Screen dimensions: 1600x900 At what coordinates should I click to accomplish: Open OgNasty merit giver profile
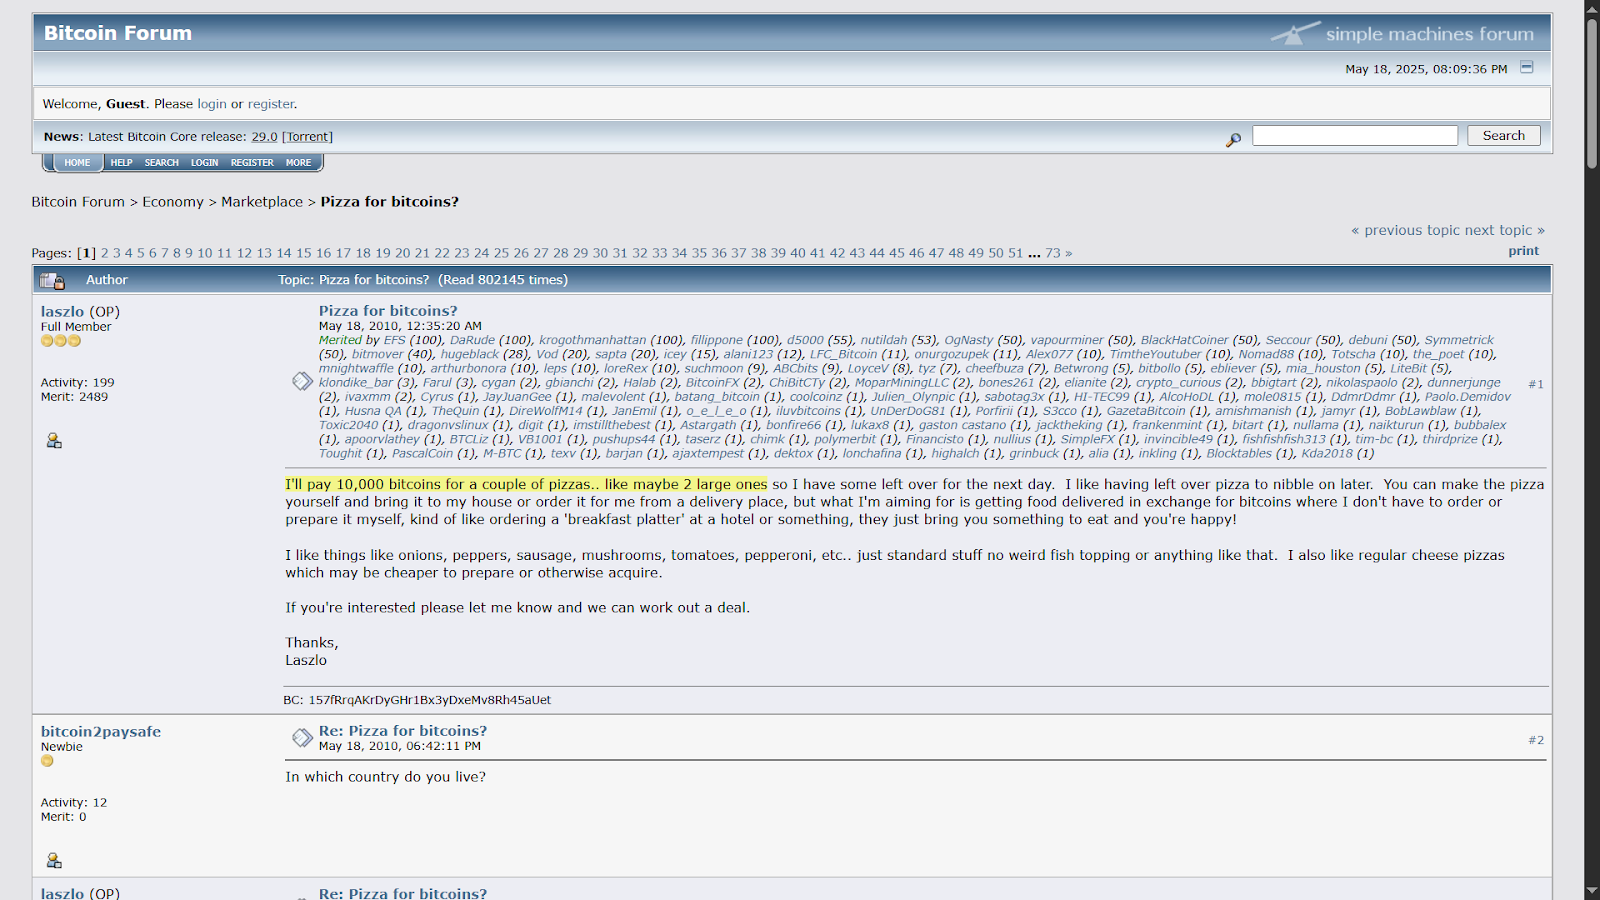969,340
